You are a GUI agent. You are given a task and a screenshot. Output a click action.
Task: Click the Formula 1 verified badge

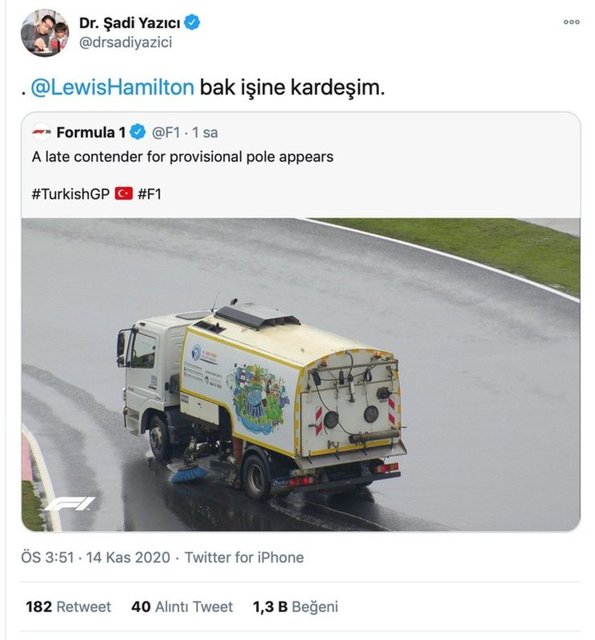tap(138, 132)
